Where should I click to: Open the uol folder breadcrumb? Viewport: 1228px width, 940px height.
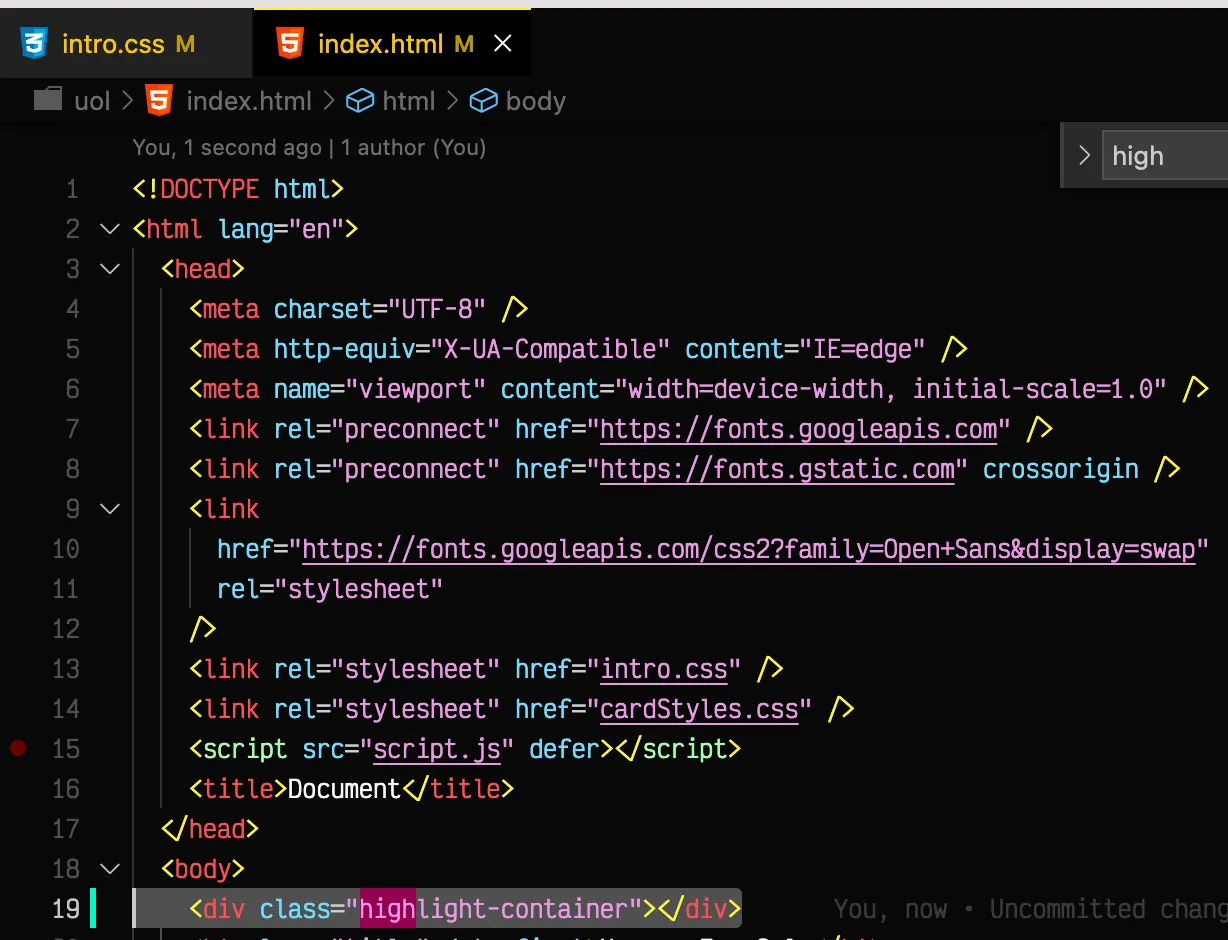click(x=93, y=101)
